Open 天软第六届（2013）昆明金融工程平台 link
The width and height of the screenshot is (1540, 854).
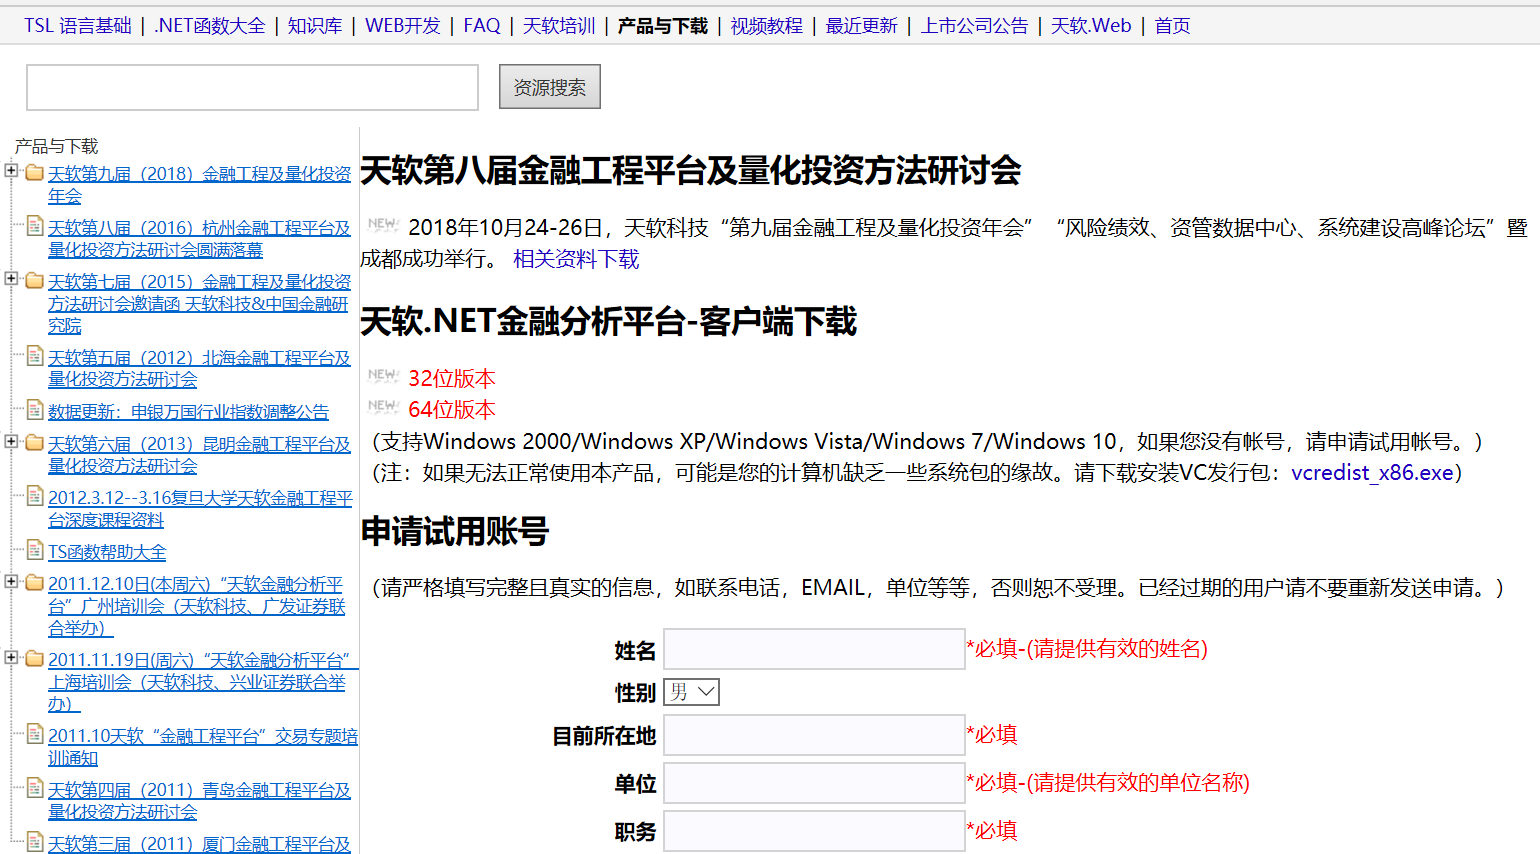point(200,455)
